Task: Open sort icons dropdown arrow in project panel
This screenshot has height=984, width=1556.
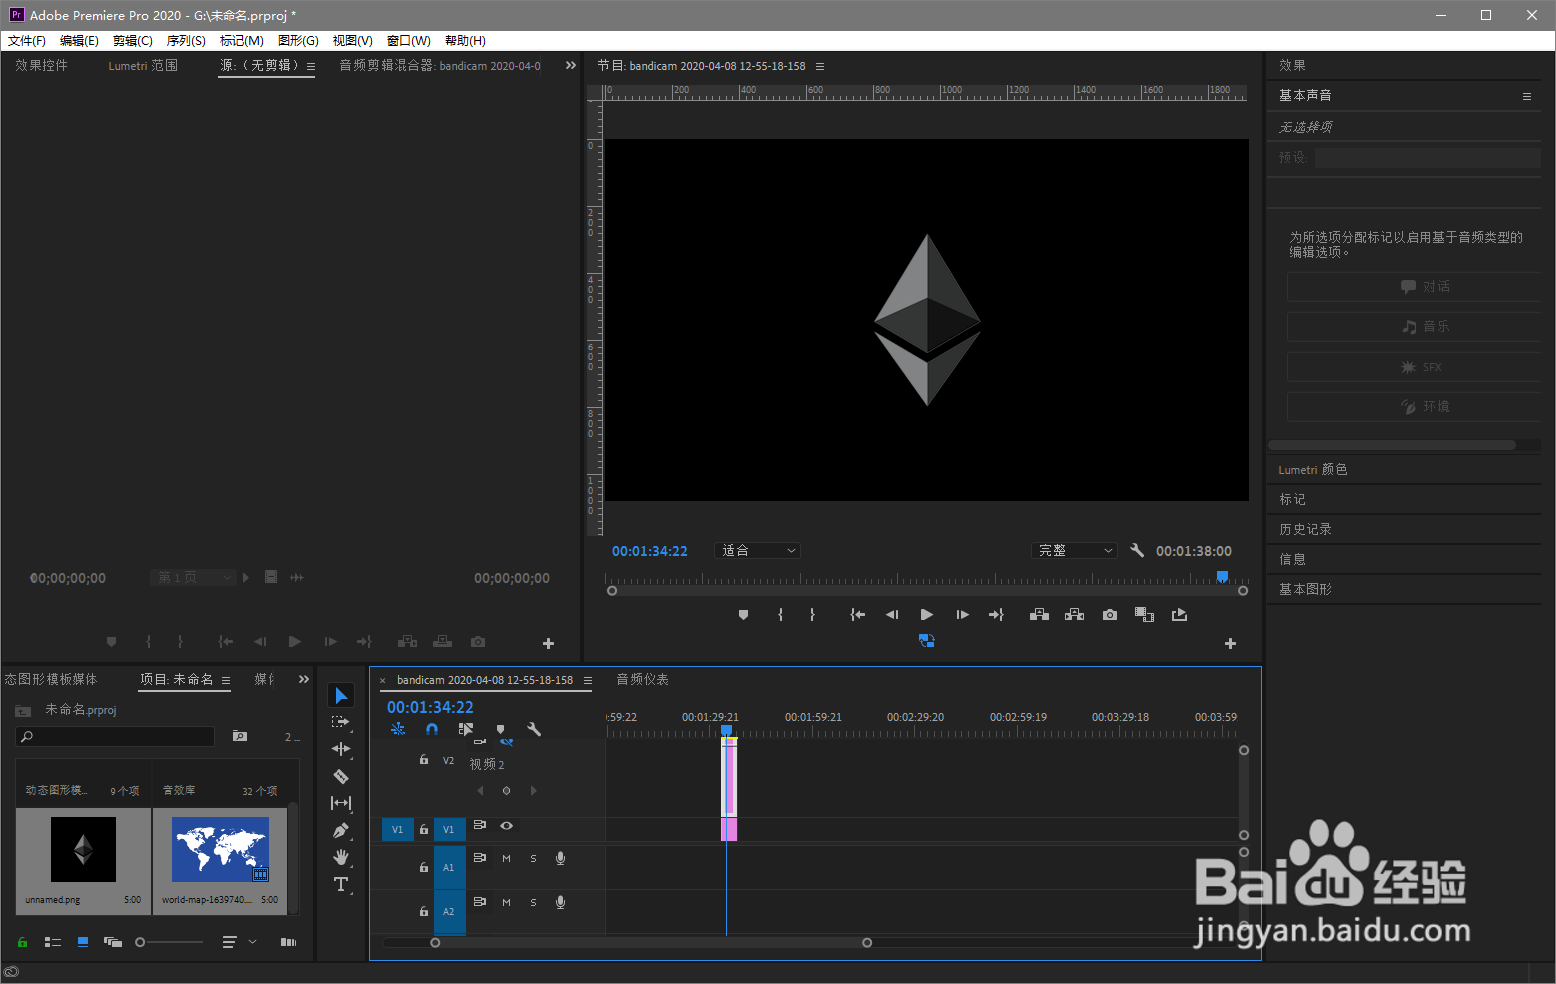Action: [253, 942]
